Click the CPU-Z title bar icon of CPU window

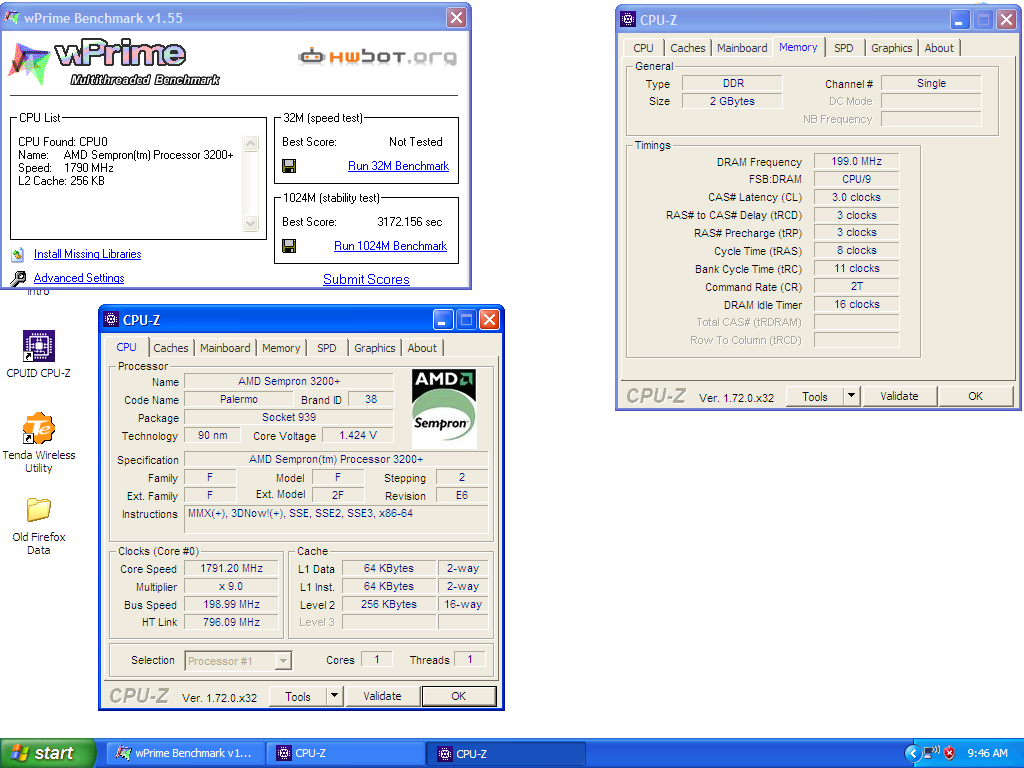[x=111, y=319]
